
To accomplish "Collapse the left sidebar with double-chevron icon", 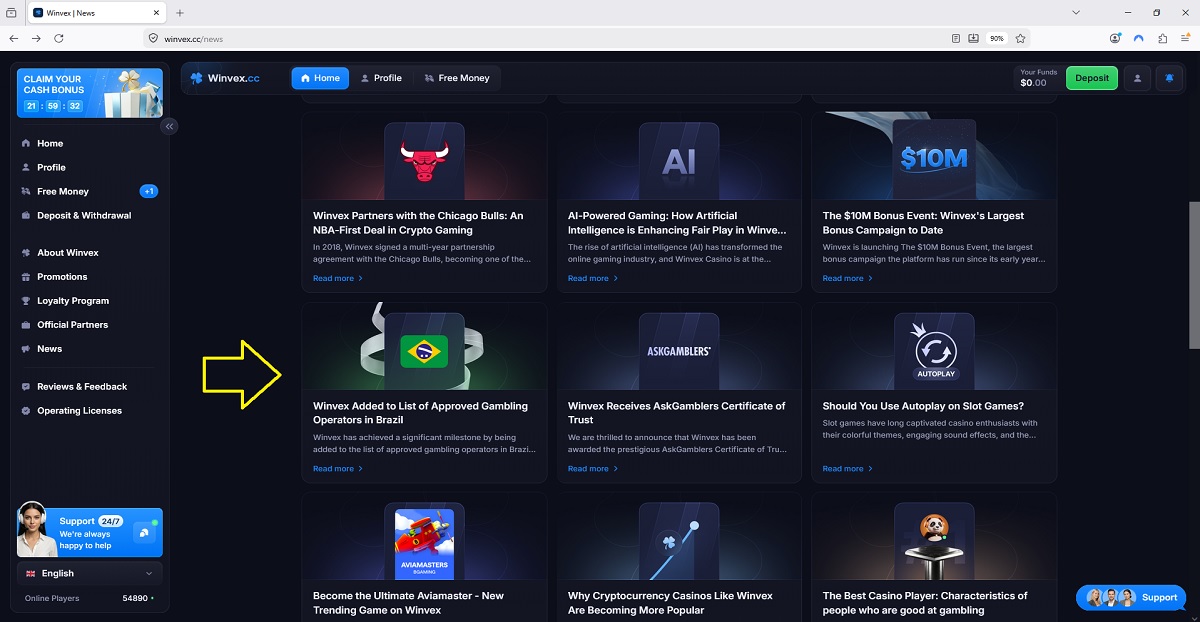I will (169, 126).
